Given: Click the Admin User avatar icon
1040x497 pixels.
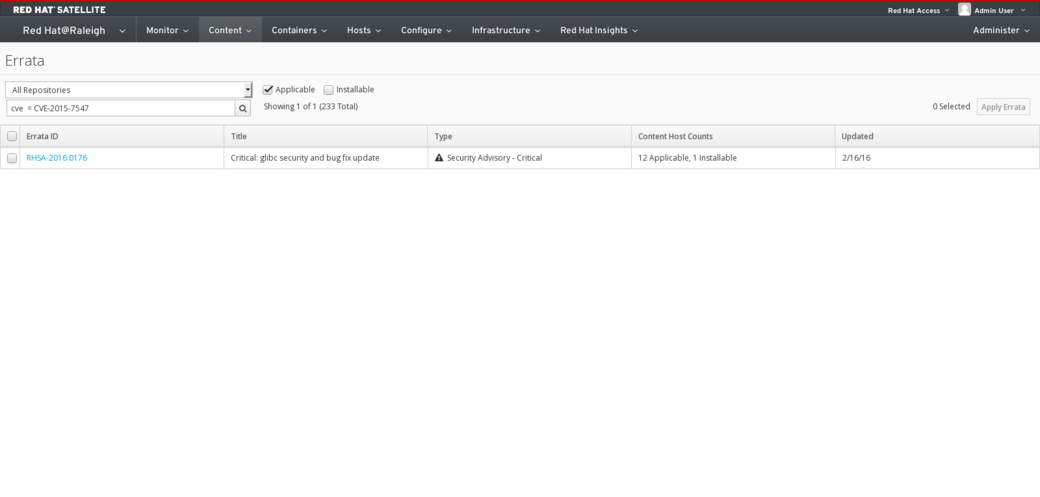Looking at the screenshot, I should 964,9.
